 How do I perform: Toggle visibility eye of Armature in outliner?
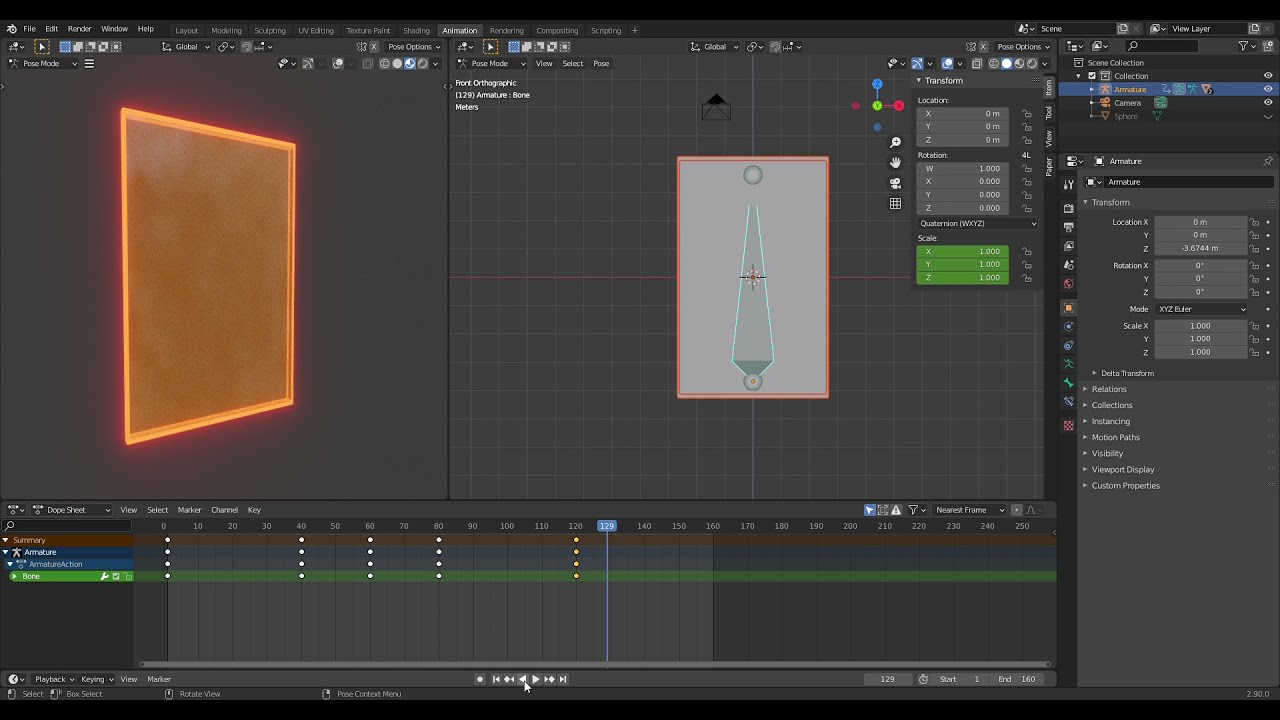pyautogui.click(x=1268, y=89)
